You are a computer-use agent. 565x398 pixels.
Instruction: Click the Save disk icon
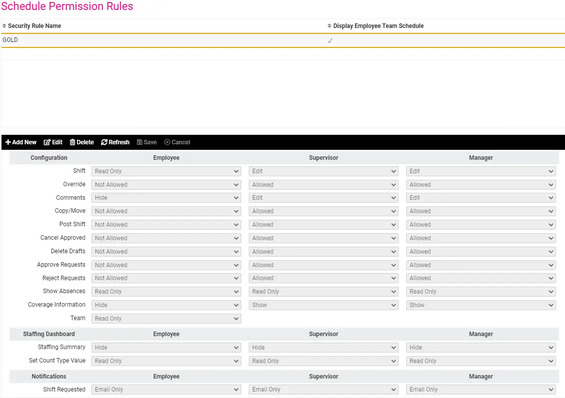pyautogui.click(x=140, y=142)
